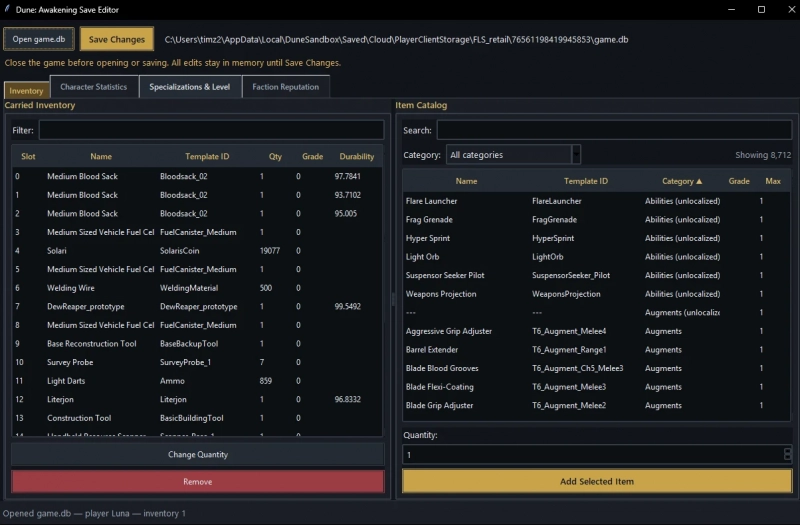Switch to the Inventory tab

(x=26, y=90)
